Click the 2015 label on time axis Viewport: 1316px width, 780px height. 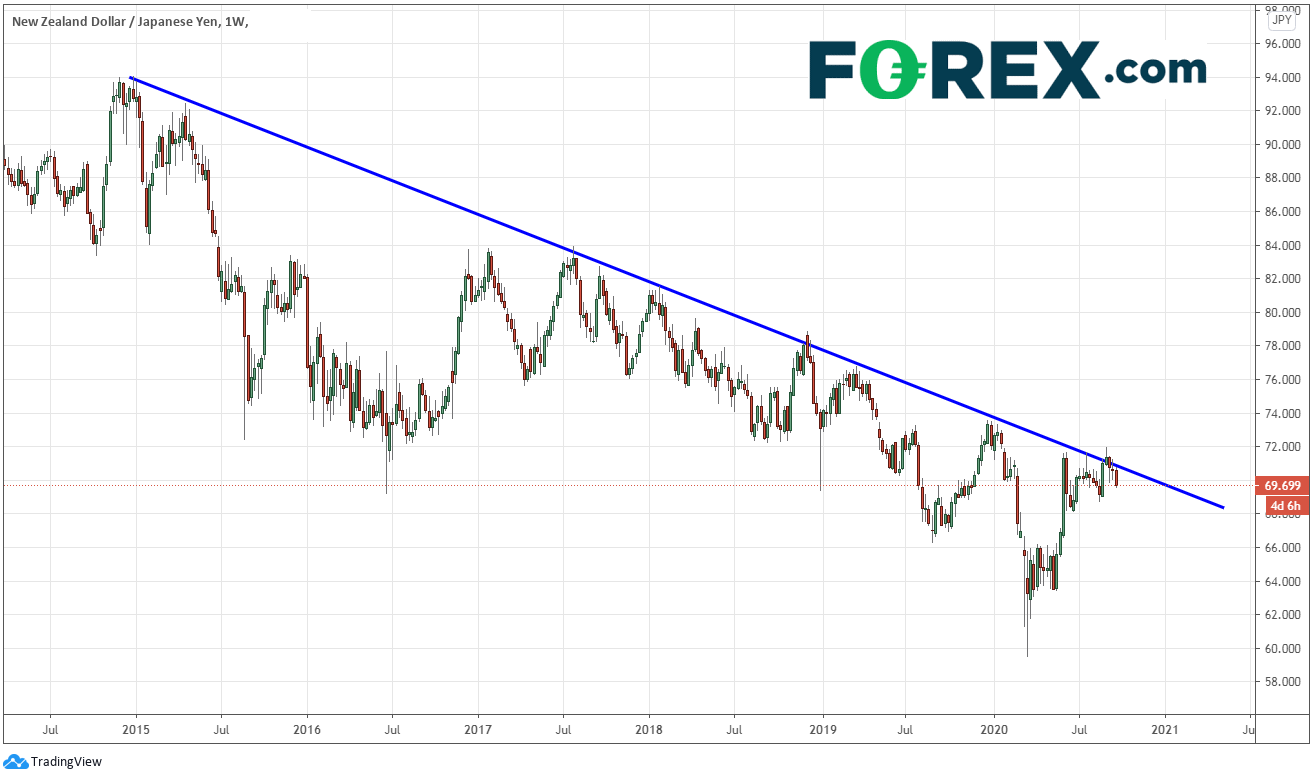135,731
